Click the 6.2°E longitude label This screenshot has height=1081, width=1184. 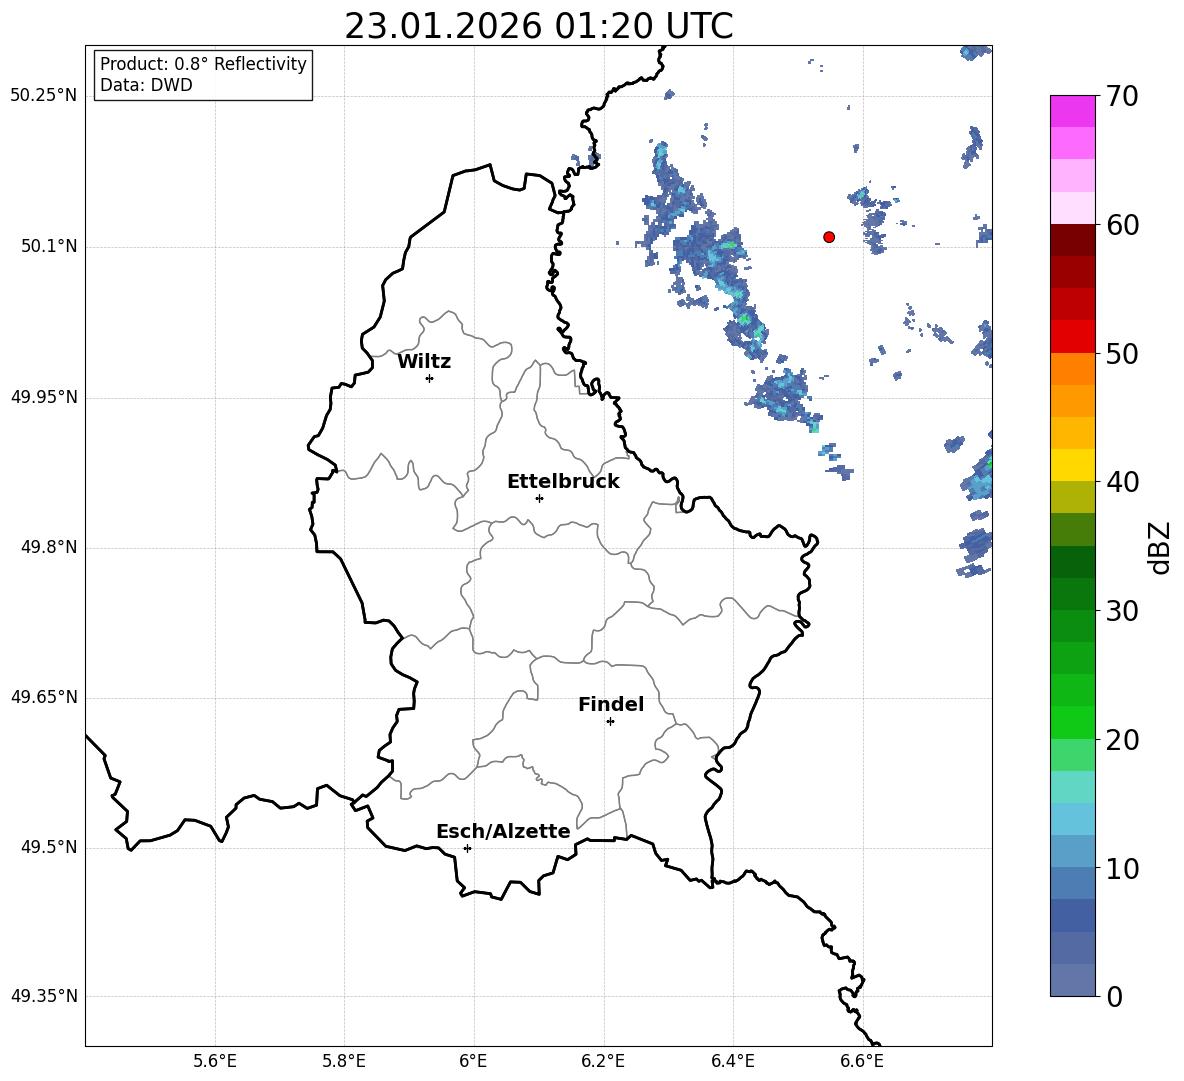pyautogui.click(x=603, y=1061)
